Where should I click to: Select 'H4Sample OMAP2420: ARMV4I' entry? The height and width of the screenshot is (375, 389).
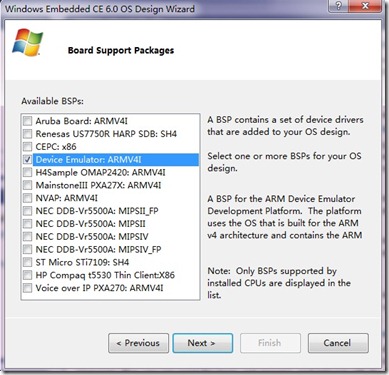(x=100, y=172)
